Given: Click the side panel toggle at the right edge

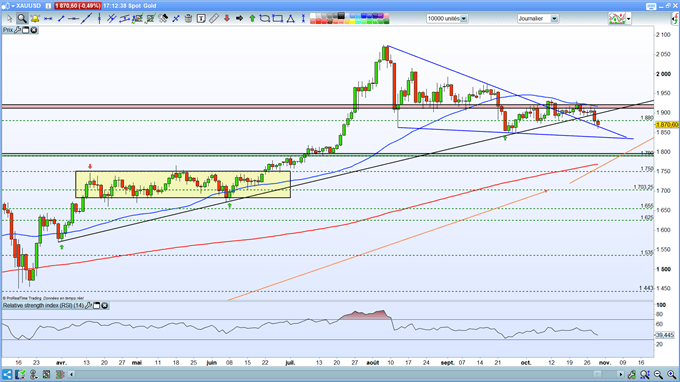Looking at the screenshot, I should click(675, 19).
